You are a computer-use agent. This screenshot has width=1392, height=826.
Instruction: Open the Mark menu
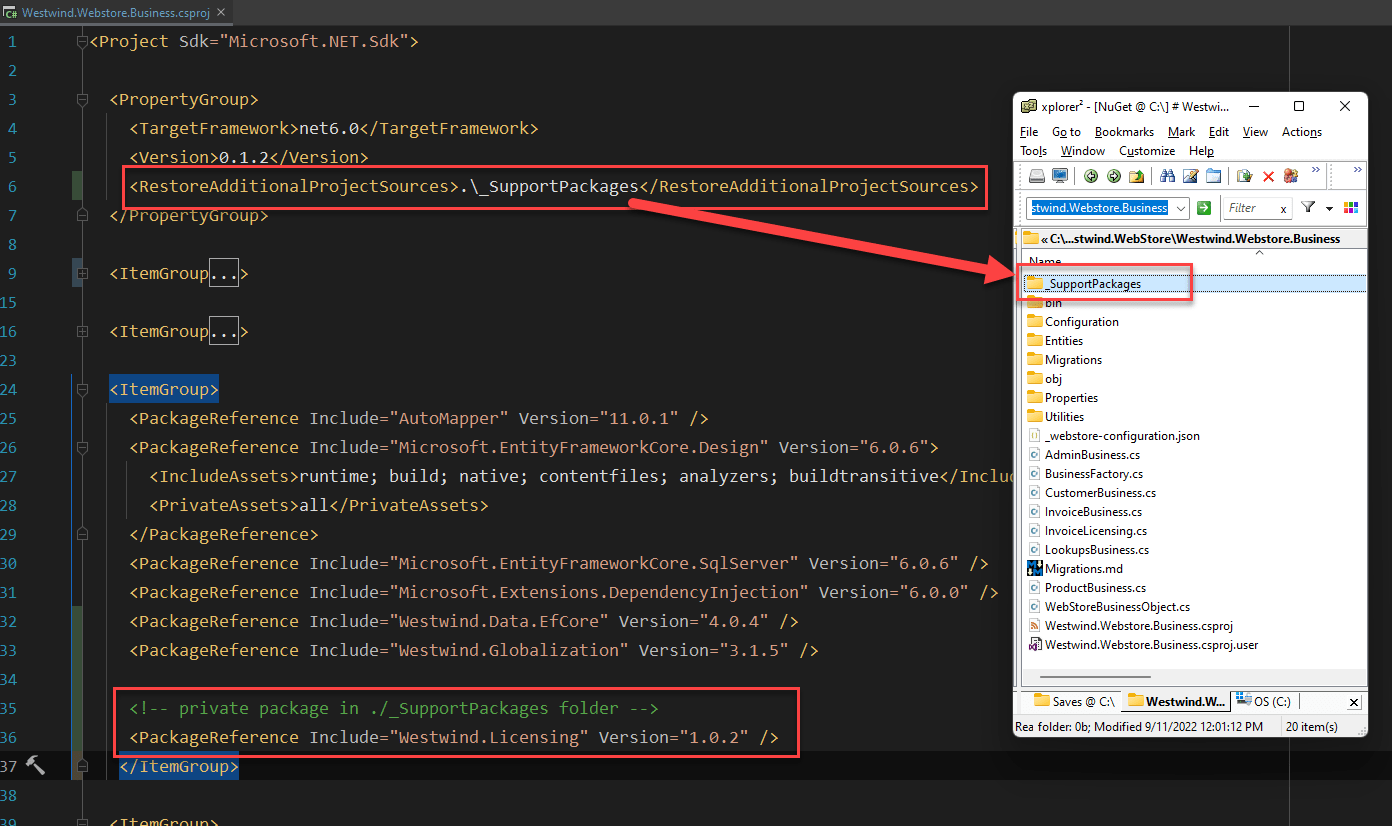[1181, 132]
